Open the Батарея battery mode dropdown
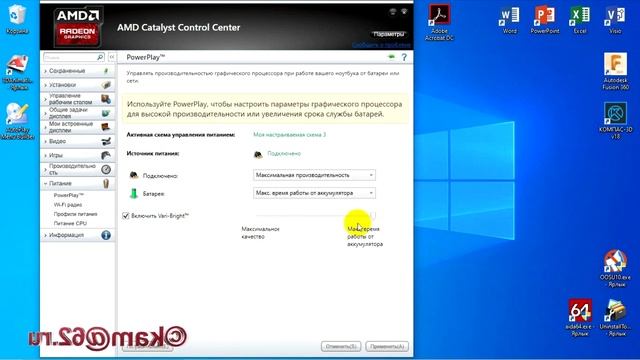 (x=314, y=193)
